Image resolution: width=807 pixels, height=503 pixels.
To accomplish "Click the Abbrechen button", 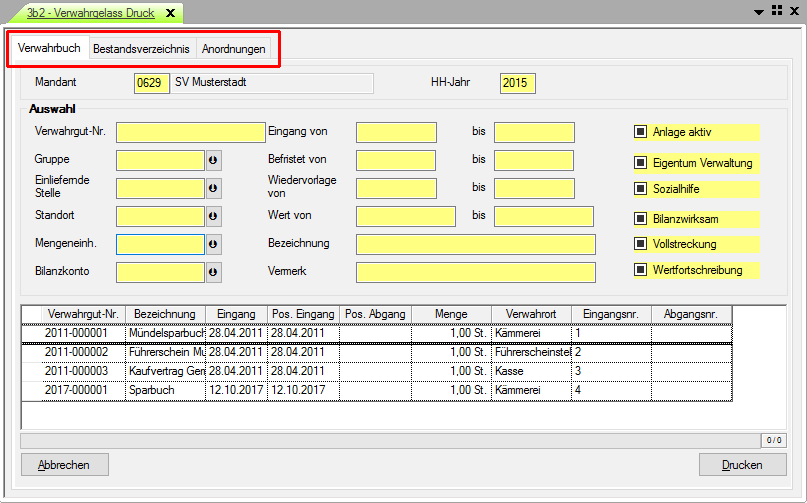I will tap(64, 465).
